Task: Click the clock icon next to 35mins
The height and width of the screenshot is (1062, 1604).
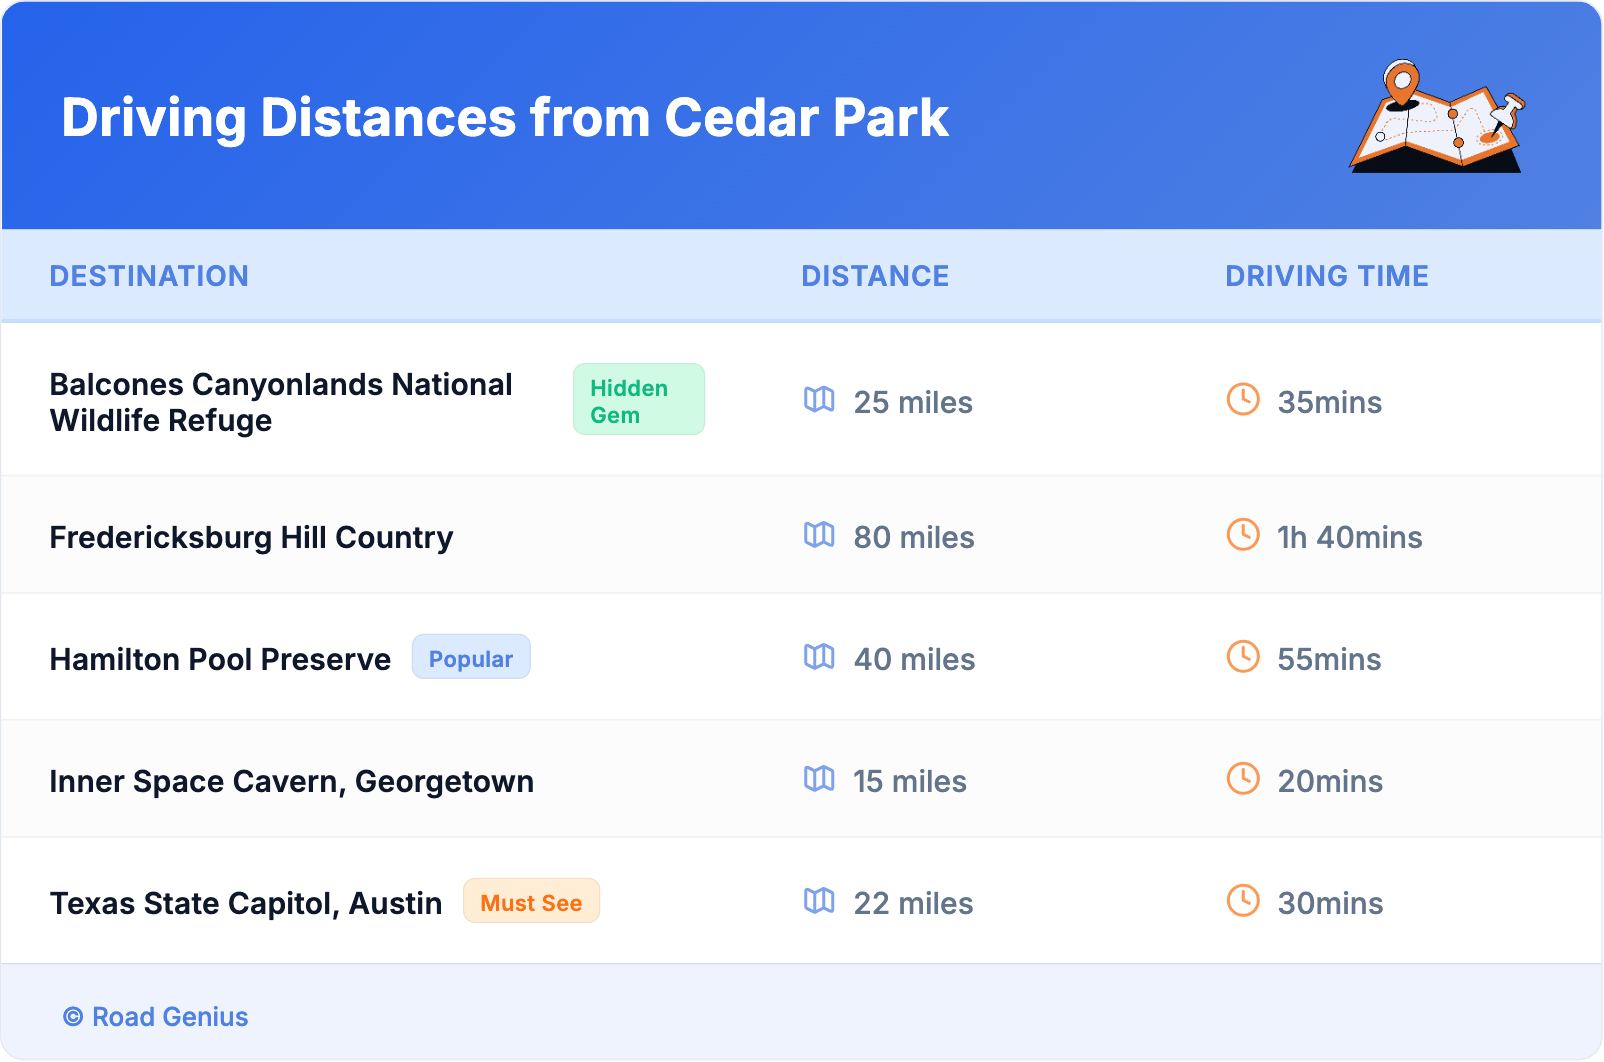Action: click(x=1243, y=400)
